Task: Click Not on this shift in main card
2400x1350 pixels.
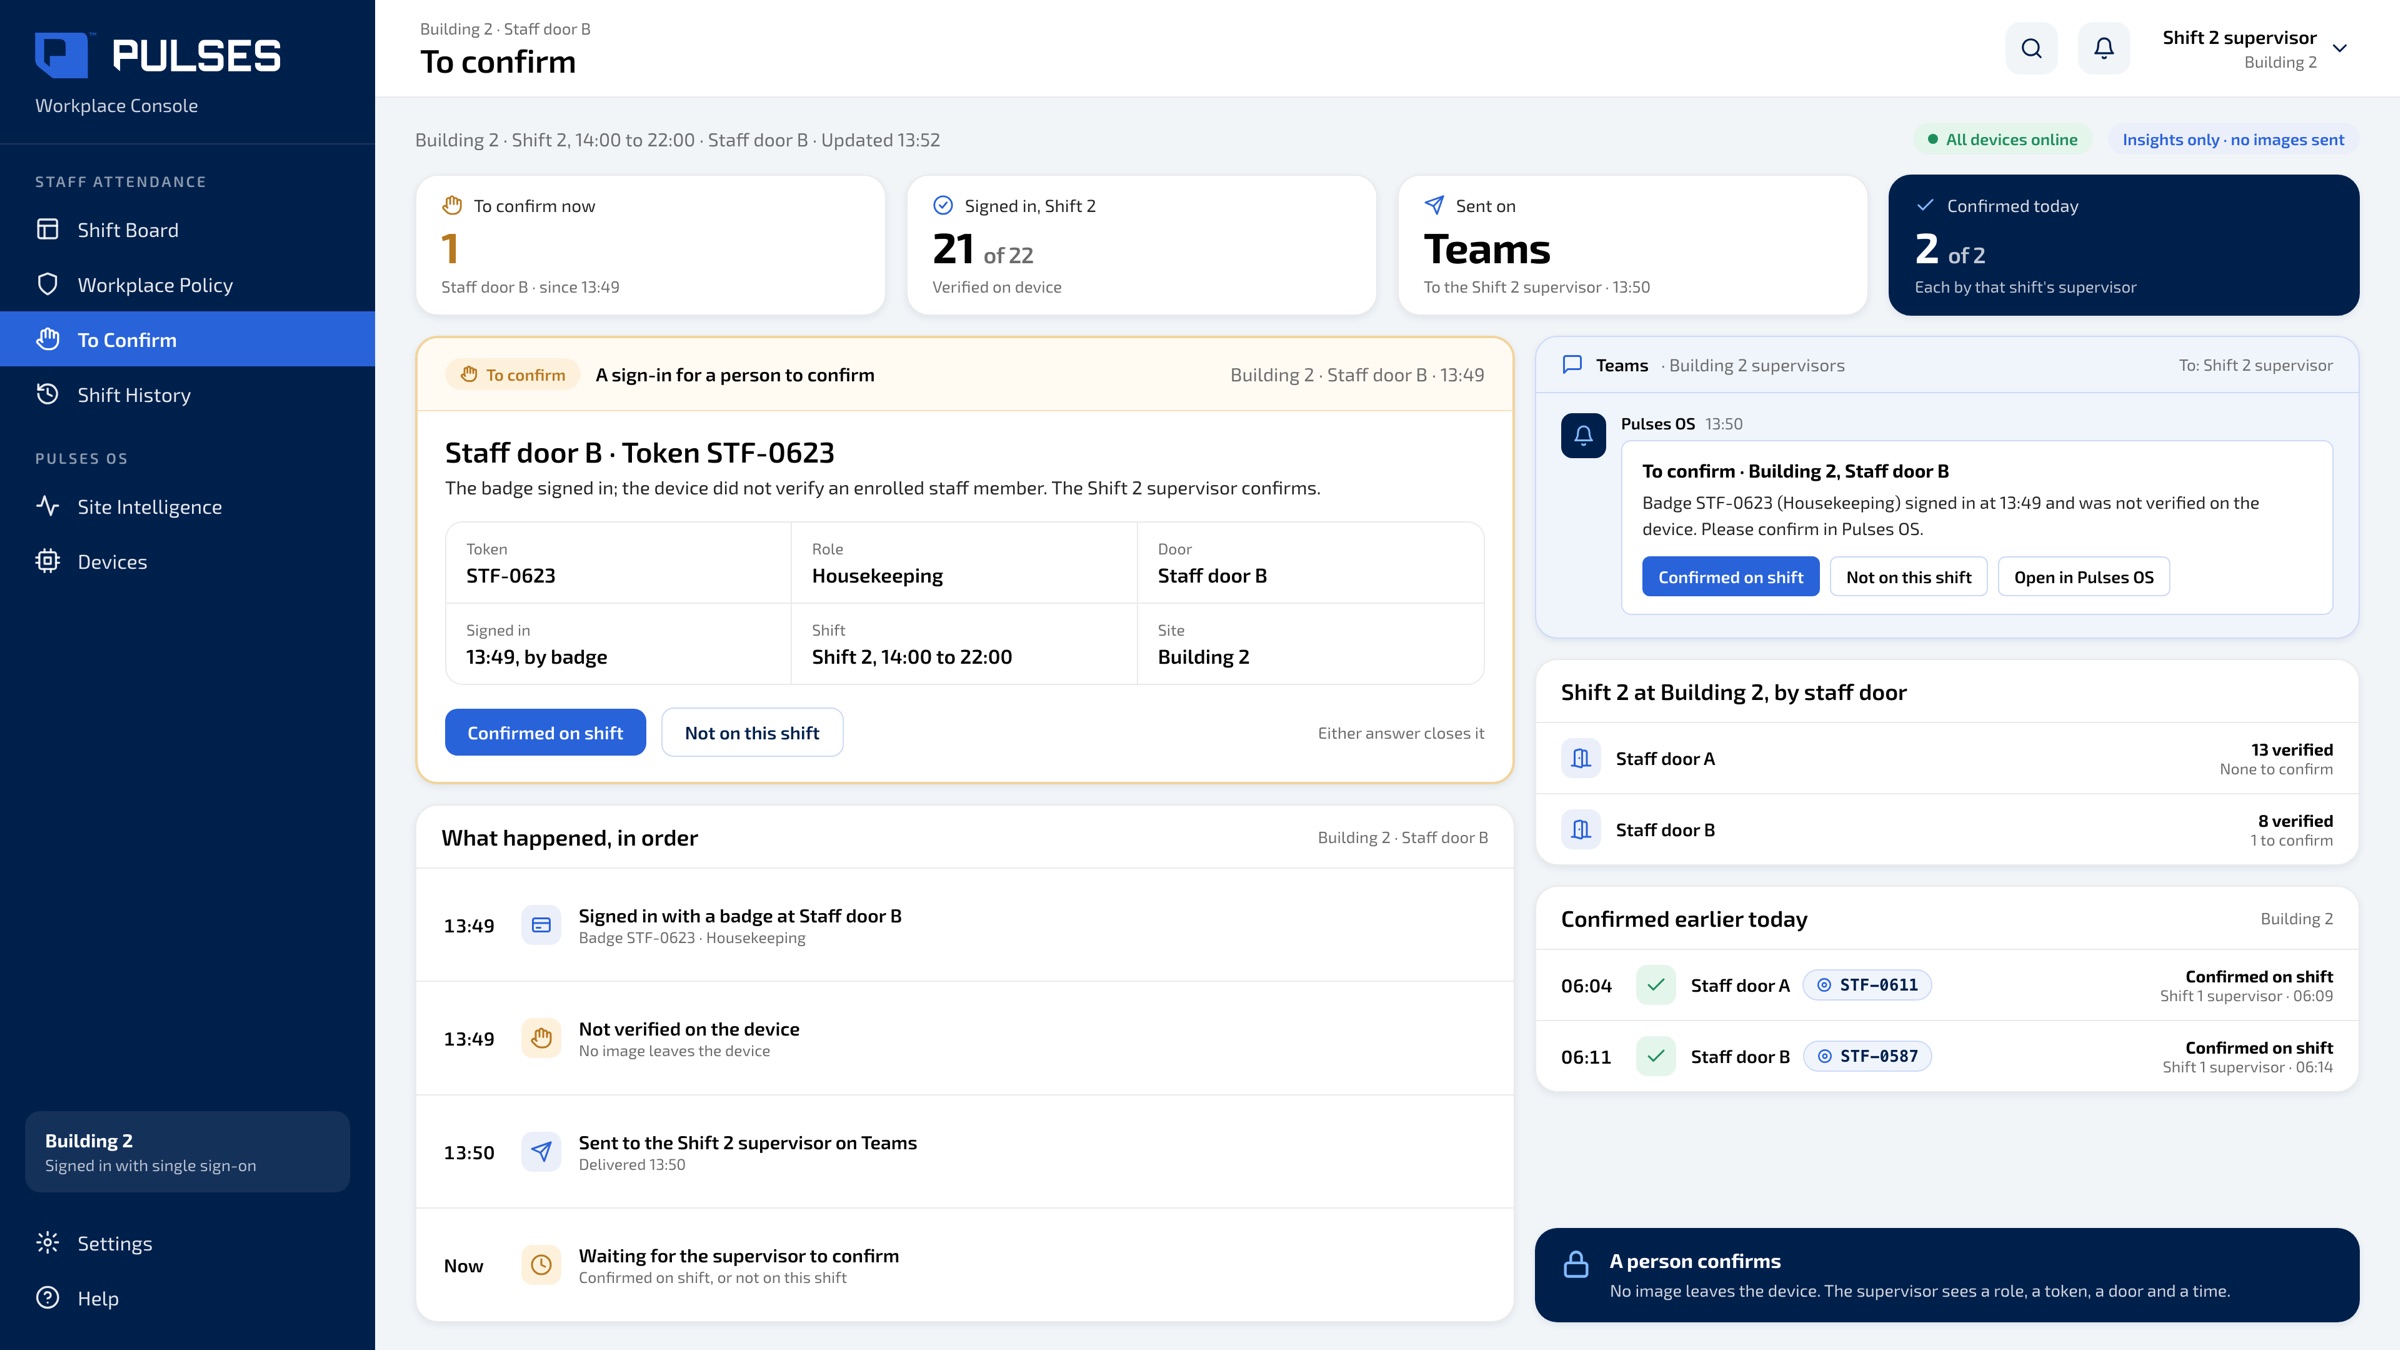Action: [x=752, y=732]
